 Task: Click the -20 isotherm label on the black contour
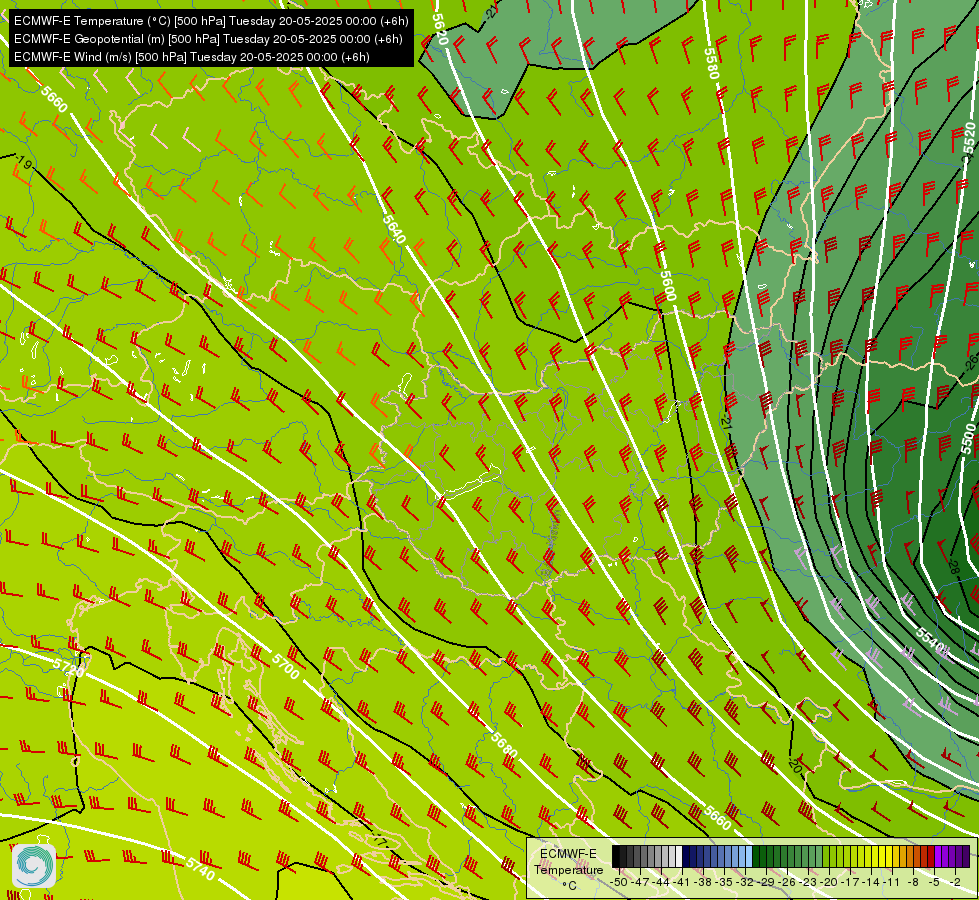tap(795, 766)
